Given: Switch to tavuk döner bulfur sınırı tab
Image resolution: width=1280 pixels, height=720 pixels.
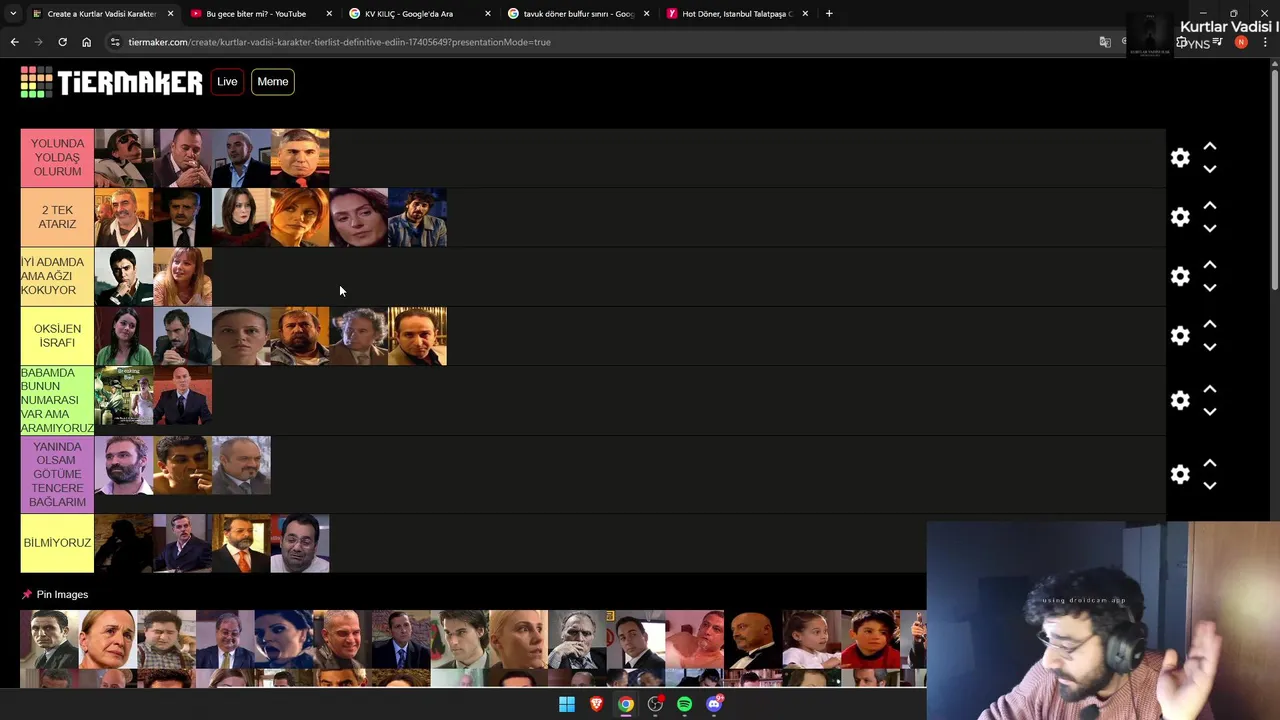Looking at the screenshot, I should pos(579,14).
